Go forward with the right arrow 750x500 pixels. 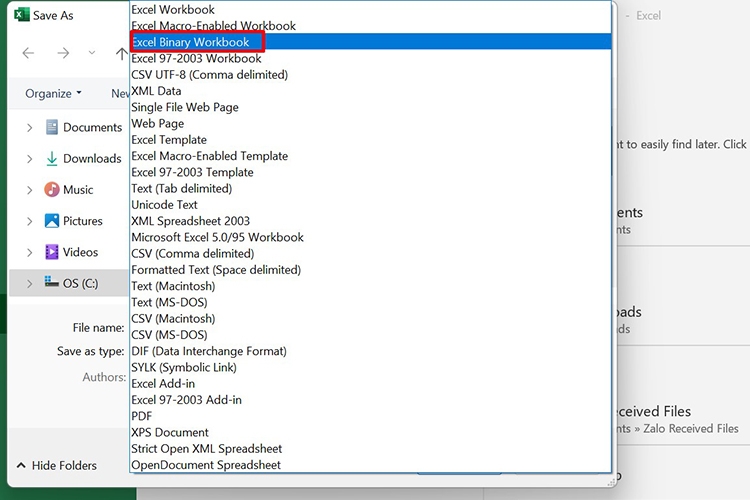(63, 53)
